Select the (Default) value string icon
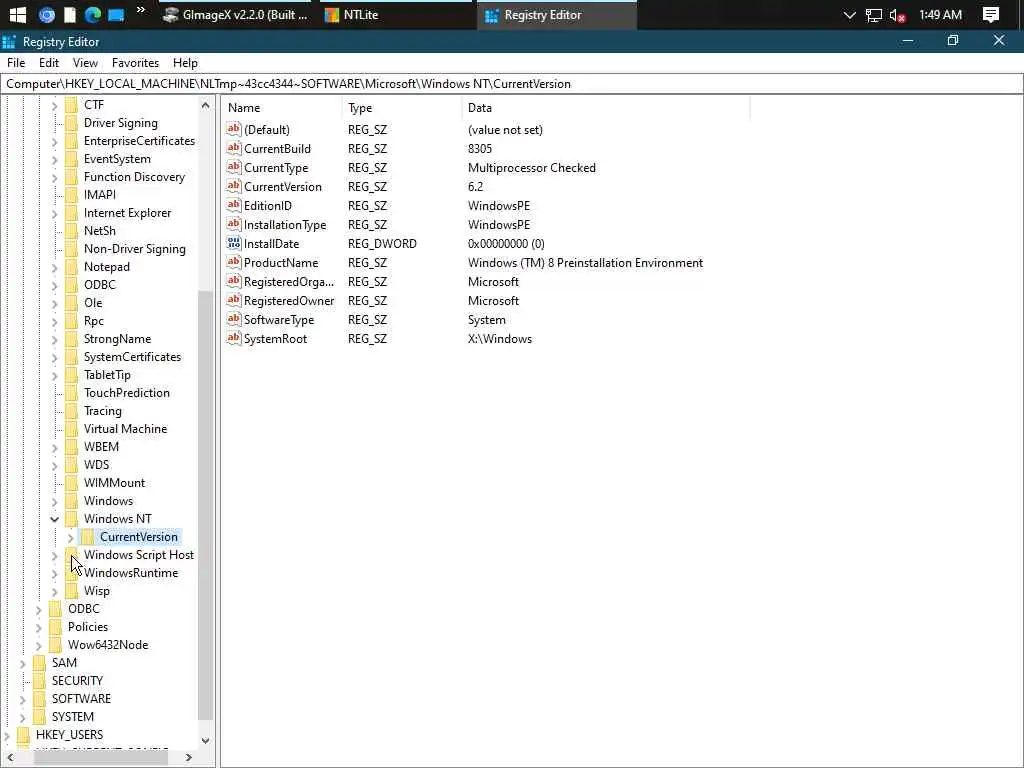The width and height of the screenshot is (1024, 768). point(233,129)
